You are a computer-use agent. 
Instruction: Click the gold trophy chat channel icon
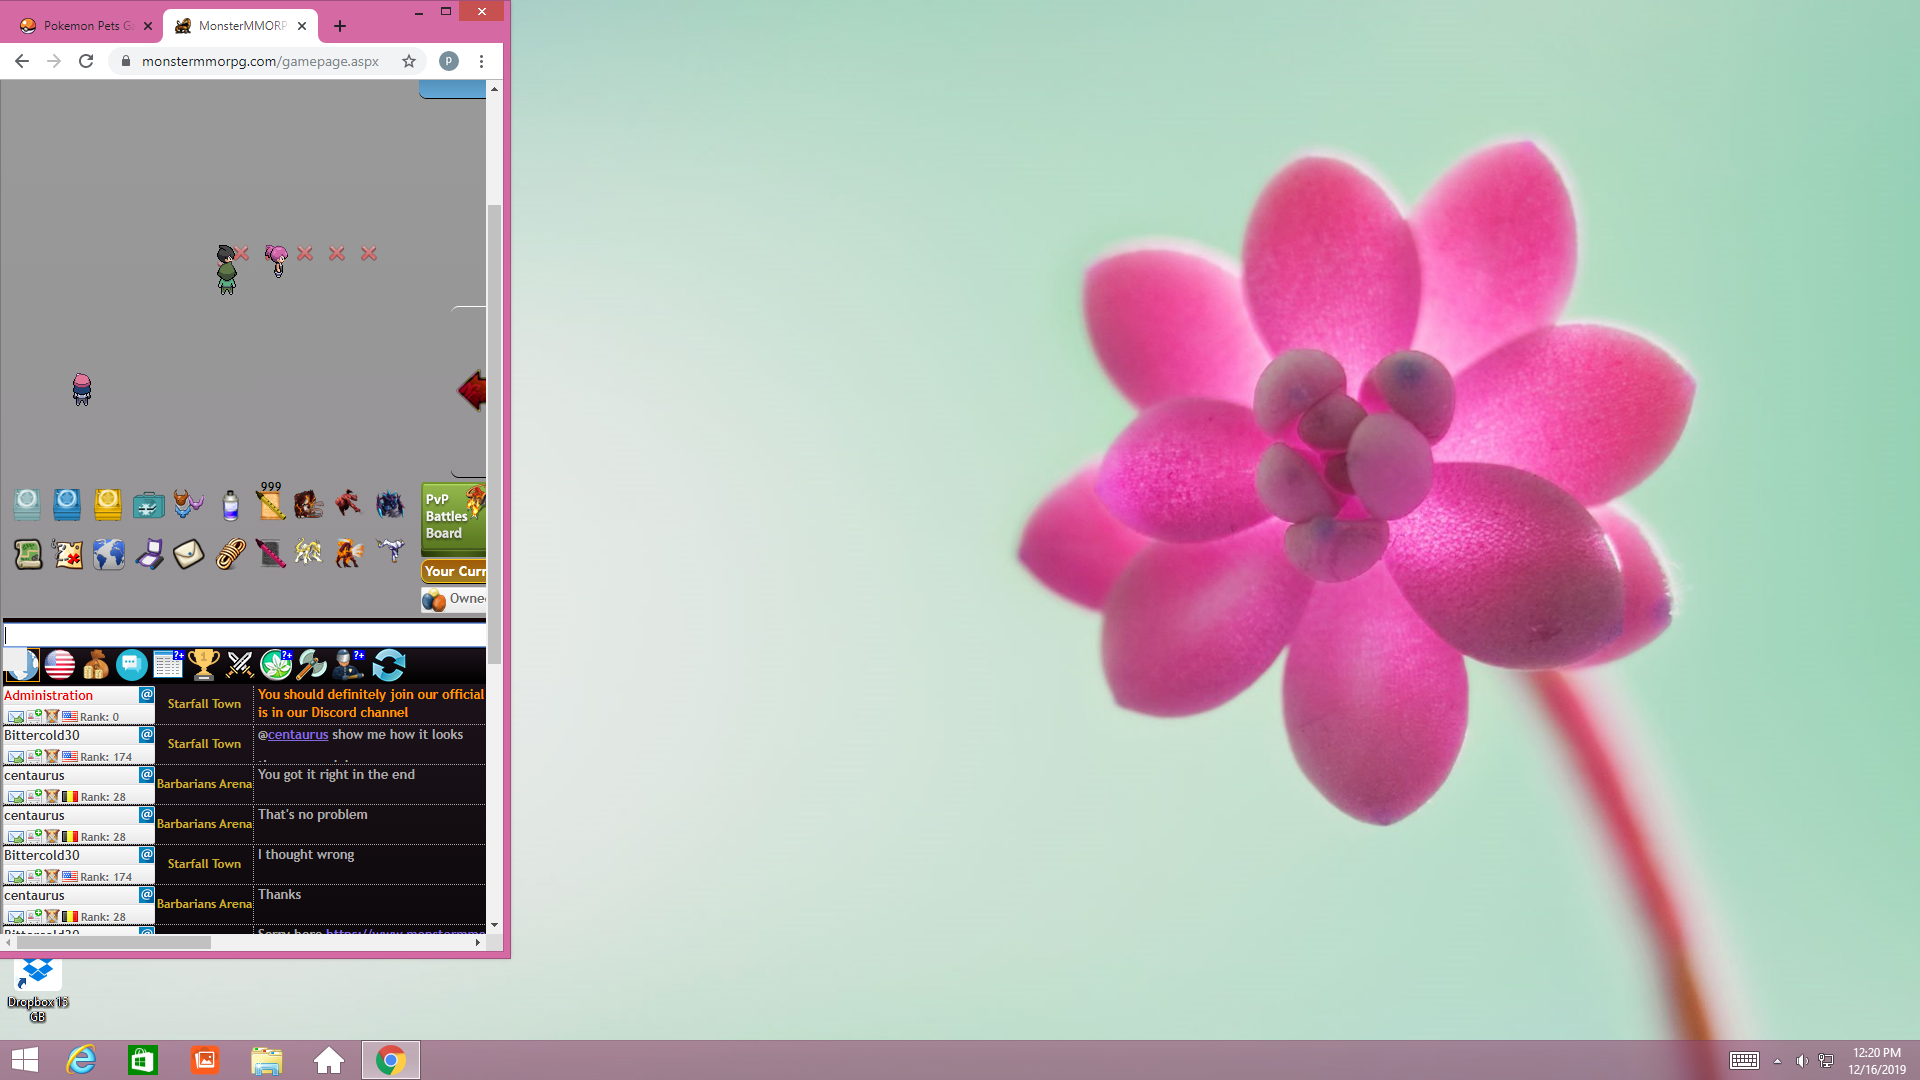[x=203, y=664]
